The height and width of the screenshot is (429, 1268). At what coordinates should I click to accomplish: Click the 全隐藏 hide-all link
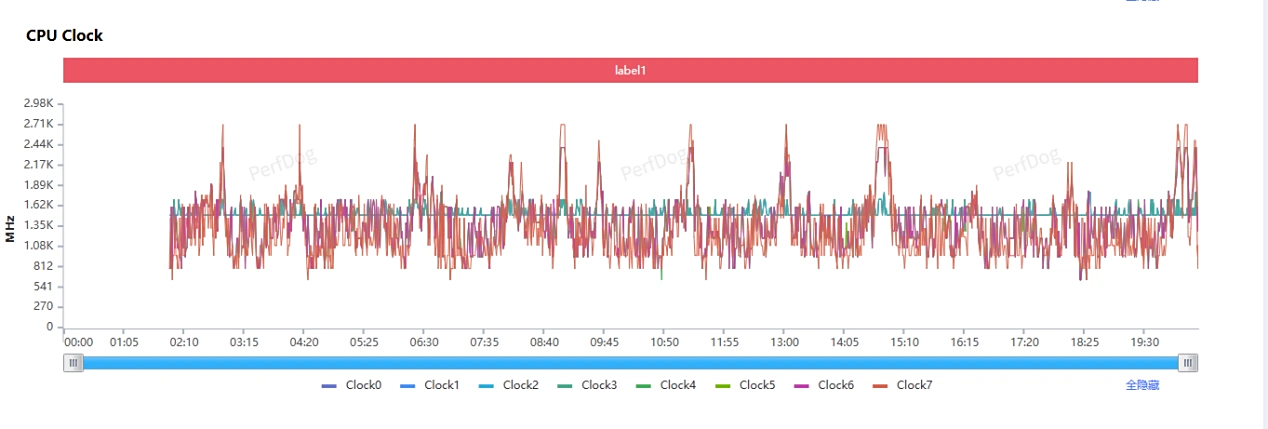[1142, 385]
